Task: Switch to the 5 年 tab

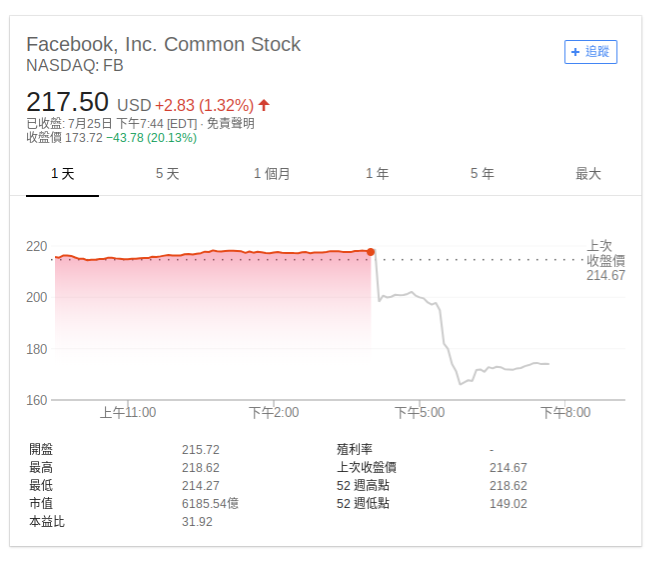Action: coord(482,174)
